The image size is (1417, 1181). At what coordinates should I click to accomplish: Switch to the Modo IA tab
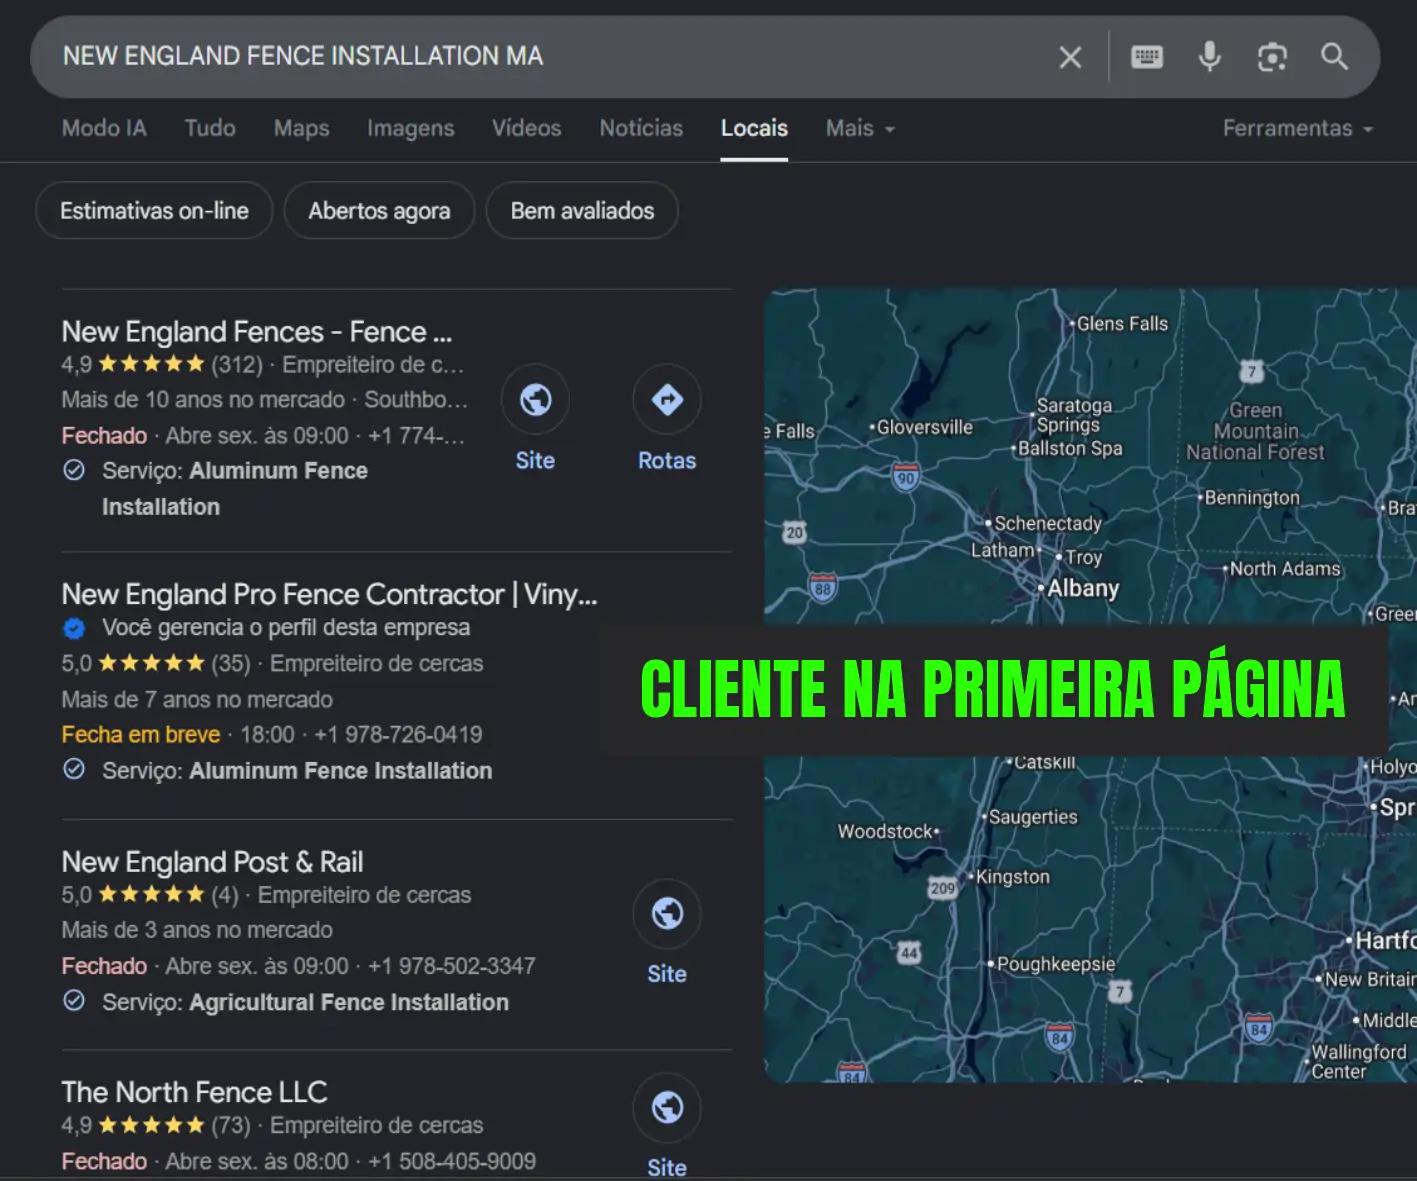click(104, 128)
